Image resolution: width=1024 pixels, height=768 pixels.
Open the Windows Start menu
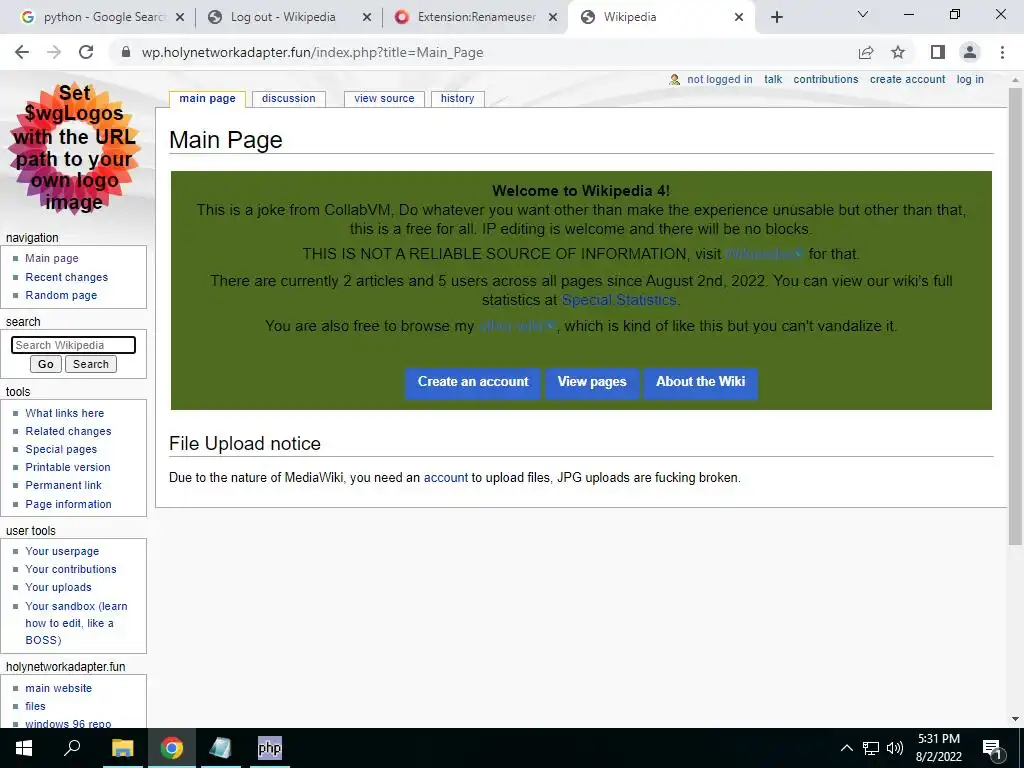(24, 748)
